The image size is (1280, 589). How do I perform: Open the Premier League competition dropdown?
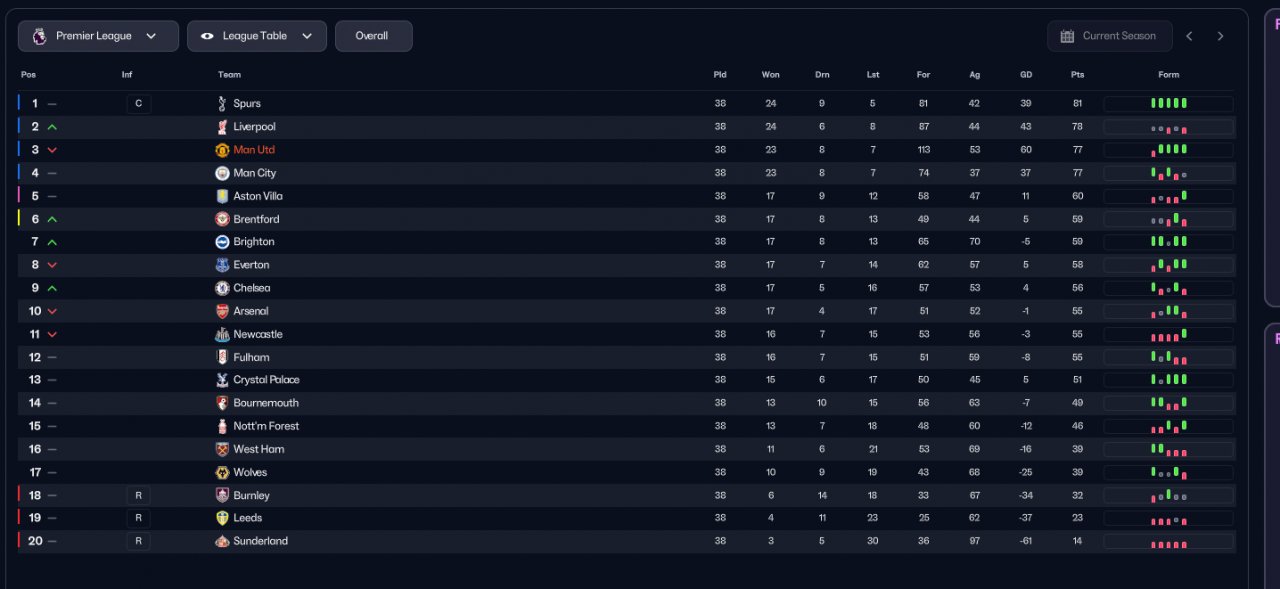[x=98, y=36]
